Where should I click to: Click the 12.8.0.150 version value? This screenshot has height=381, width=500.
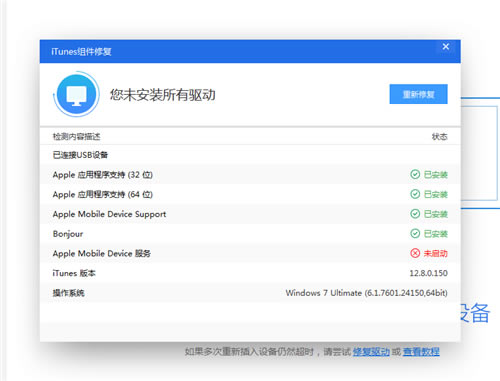pos(428,273)
